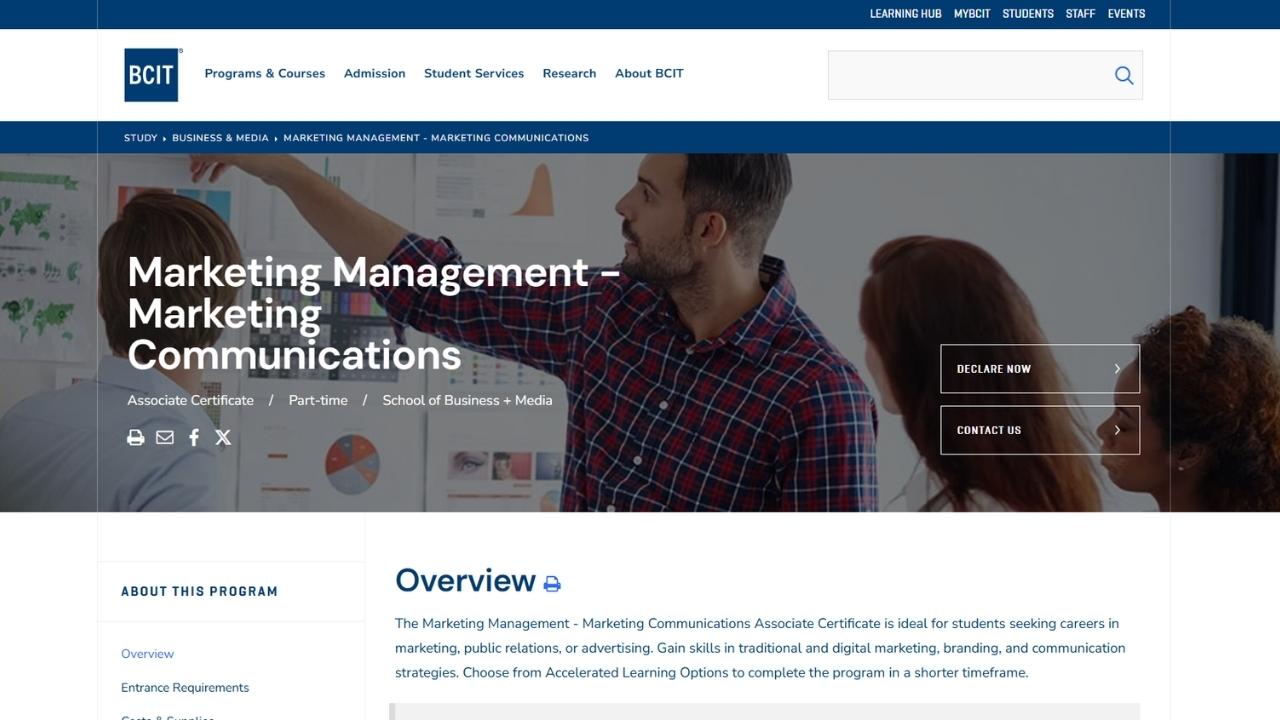This screenshot has width=1280, height=720.
Task: Click the Declare Now chevron arrow
Action: (1117, 369)
